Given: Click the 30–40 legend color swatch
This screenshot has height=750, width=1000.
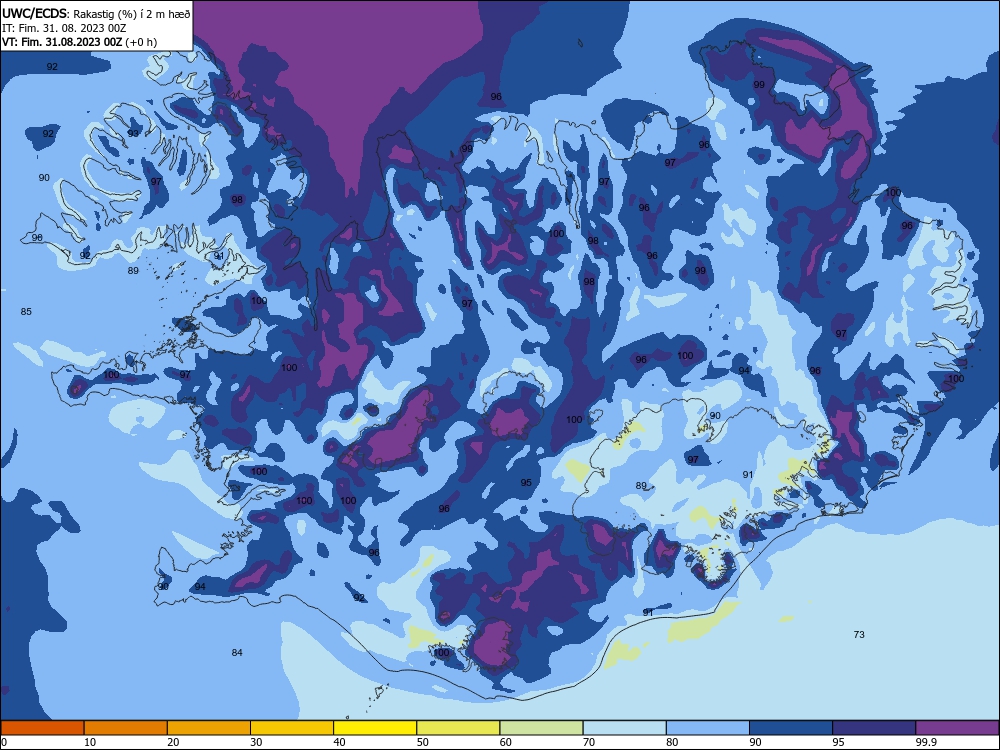Looking at the screenshot, I should pos(292,728).
